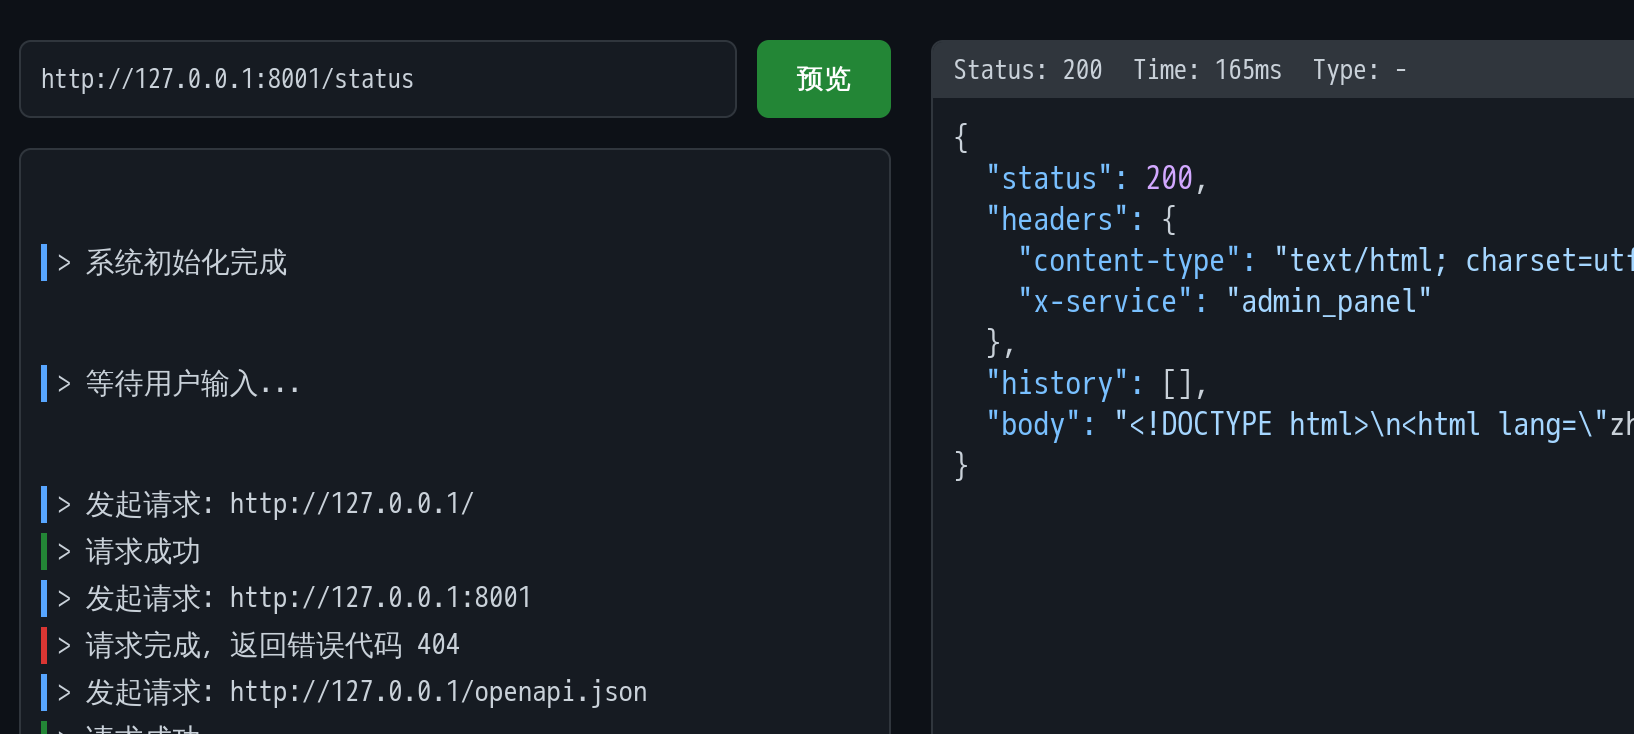Image resolution: width=1634 pixels, height=734 pixels.
Task: Click the URL input field
Action: tap(377, 79)
